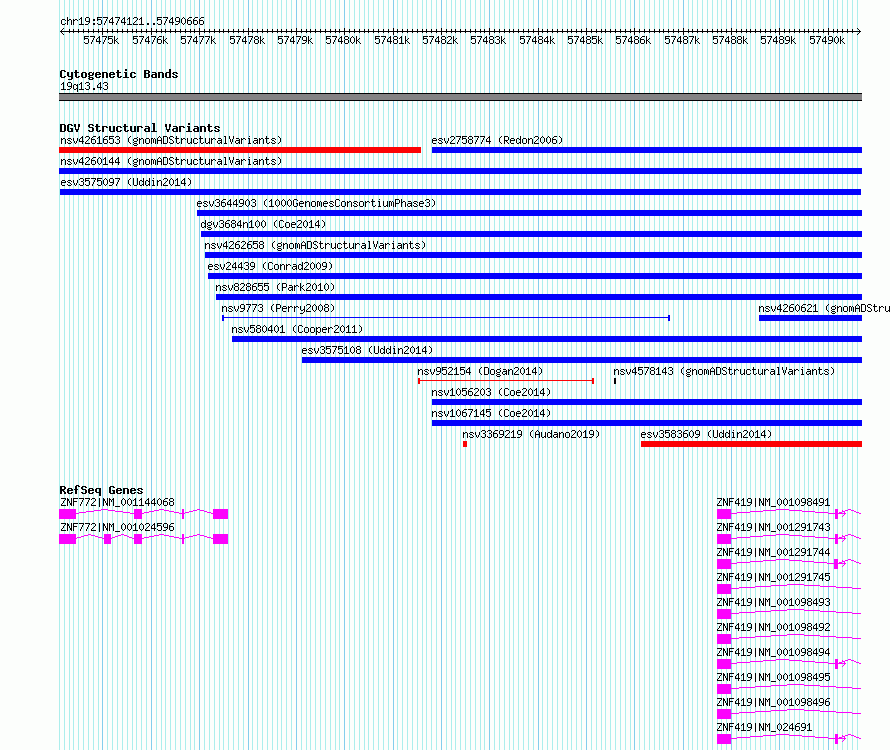Click ZNF419|NM_001098496 transcript label
Screen dimensions: 890x750
click(773, 702)
